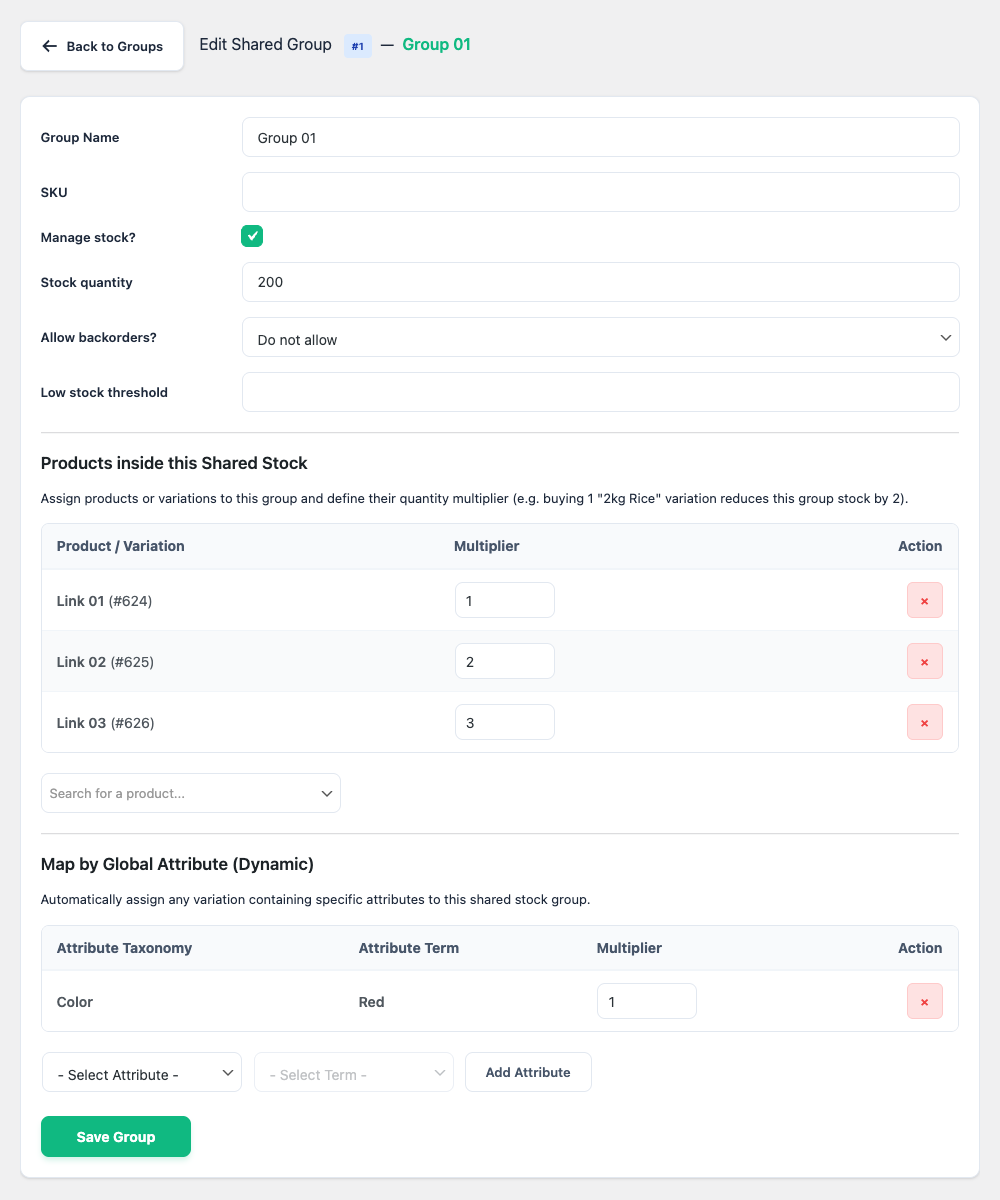Edit the multiplier for Link 02
The width and height of the screenshot is (1000, 1200).
[x=504, y=662]
